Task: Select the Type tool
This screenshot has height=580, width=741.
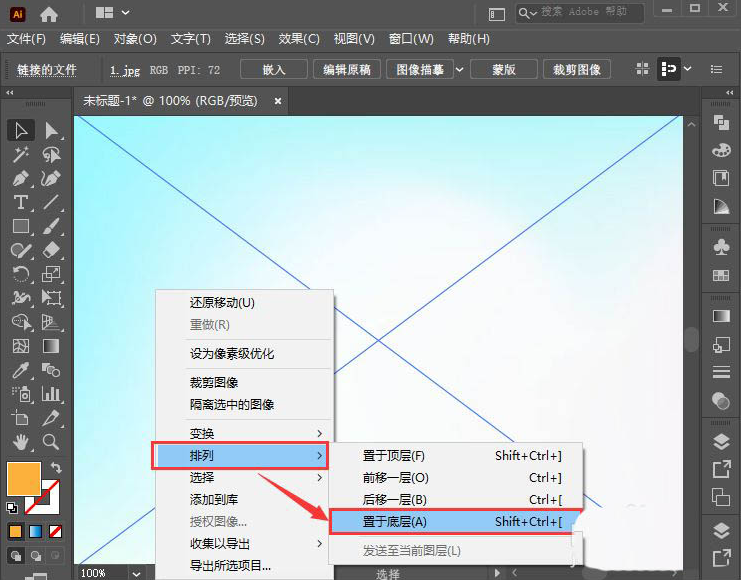Action: pos(21,202)
